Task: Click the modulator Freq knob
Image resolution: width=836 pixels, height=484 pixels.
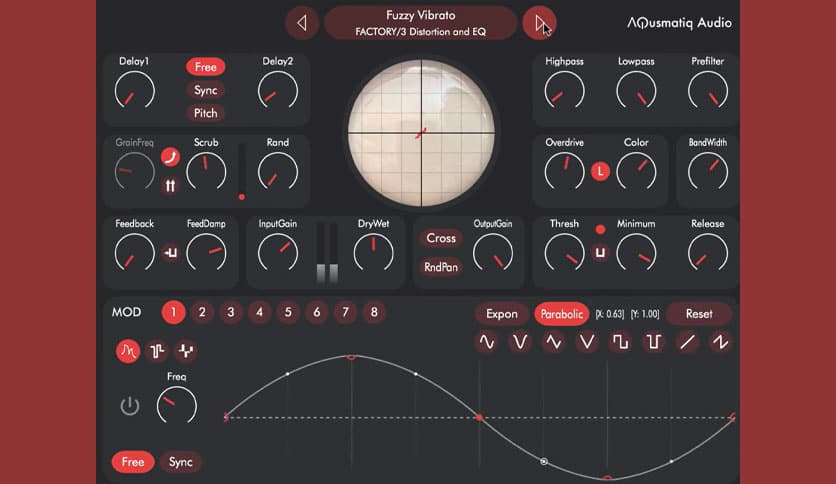Action: [x=176, y=406]
